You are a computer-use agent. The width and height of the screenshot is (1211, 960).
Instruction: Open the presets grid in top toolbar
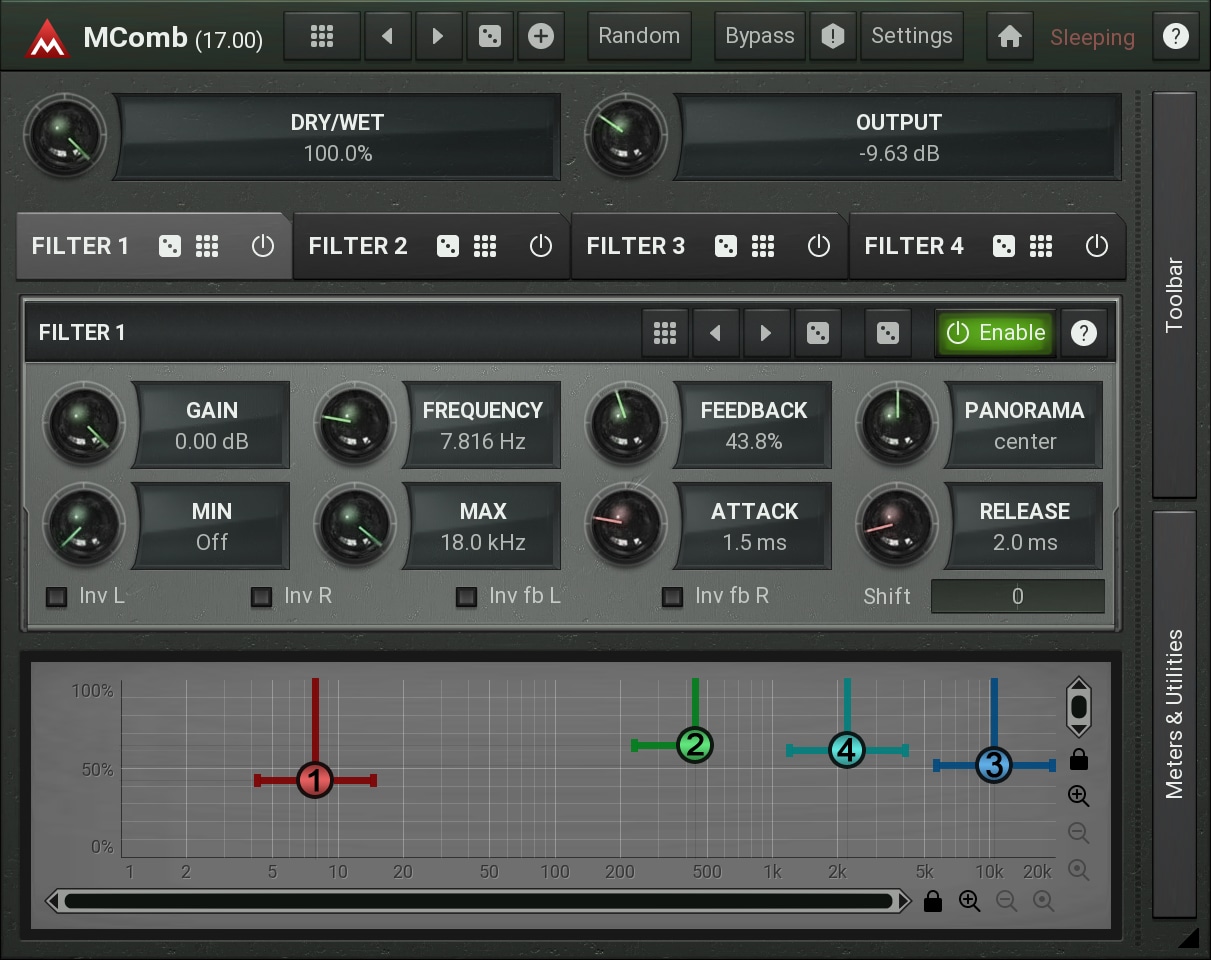[321, 37]
